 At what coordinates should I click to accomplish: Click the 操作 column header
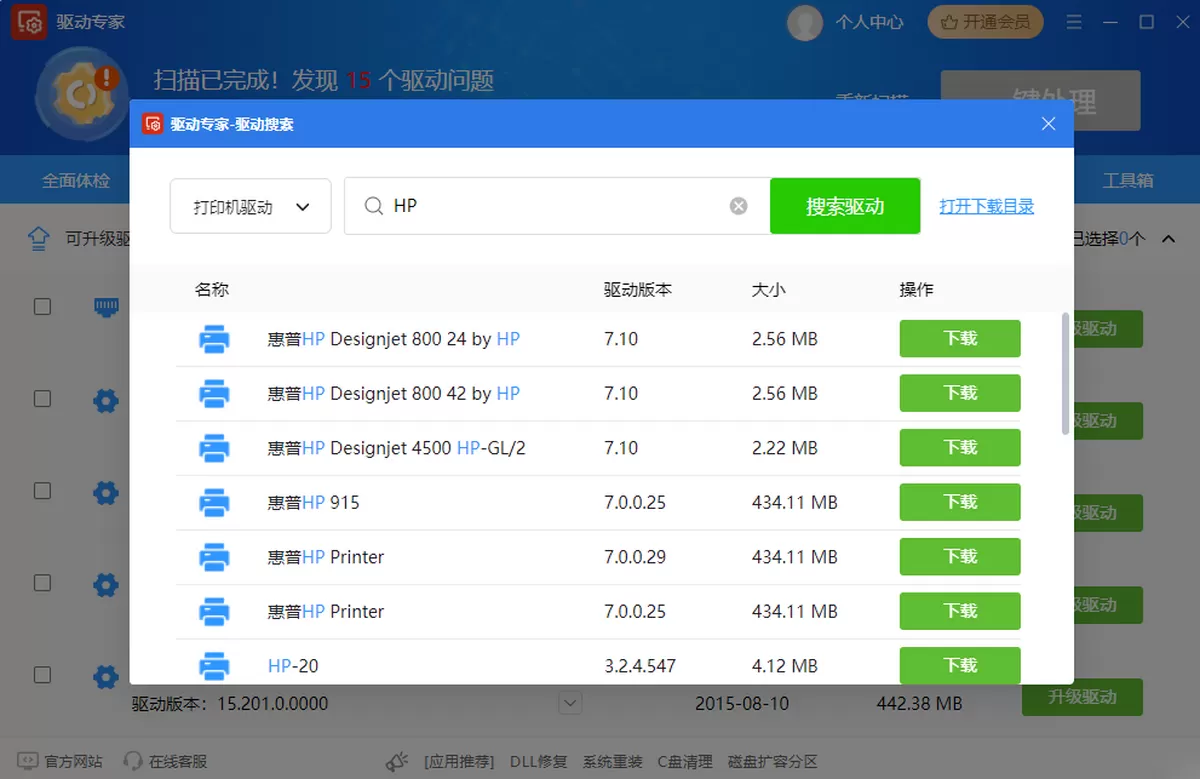point(917,290)
